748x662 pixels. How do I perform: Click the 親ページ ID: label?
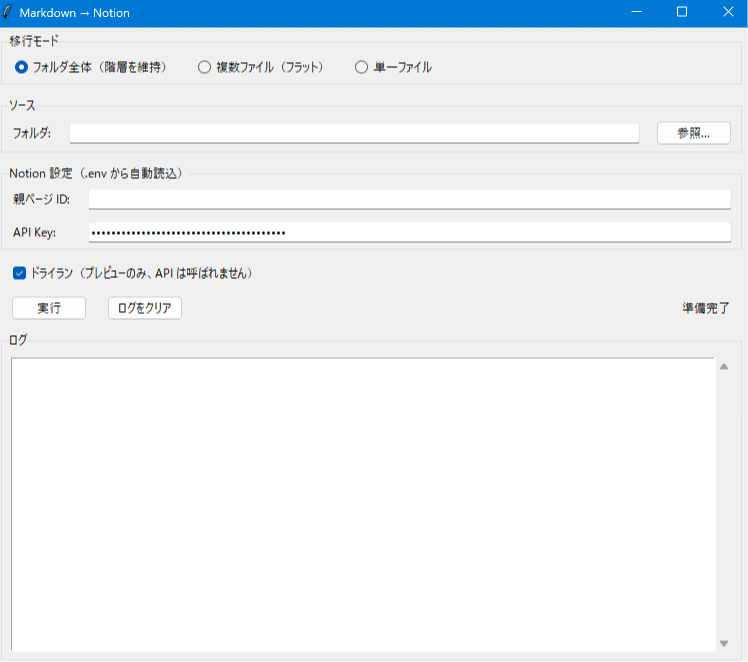coord(42,199)
